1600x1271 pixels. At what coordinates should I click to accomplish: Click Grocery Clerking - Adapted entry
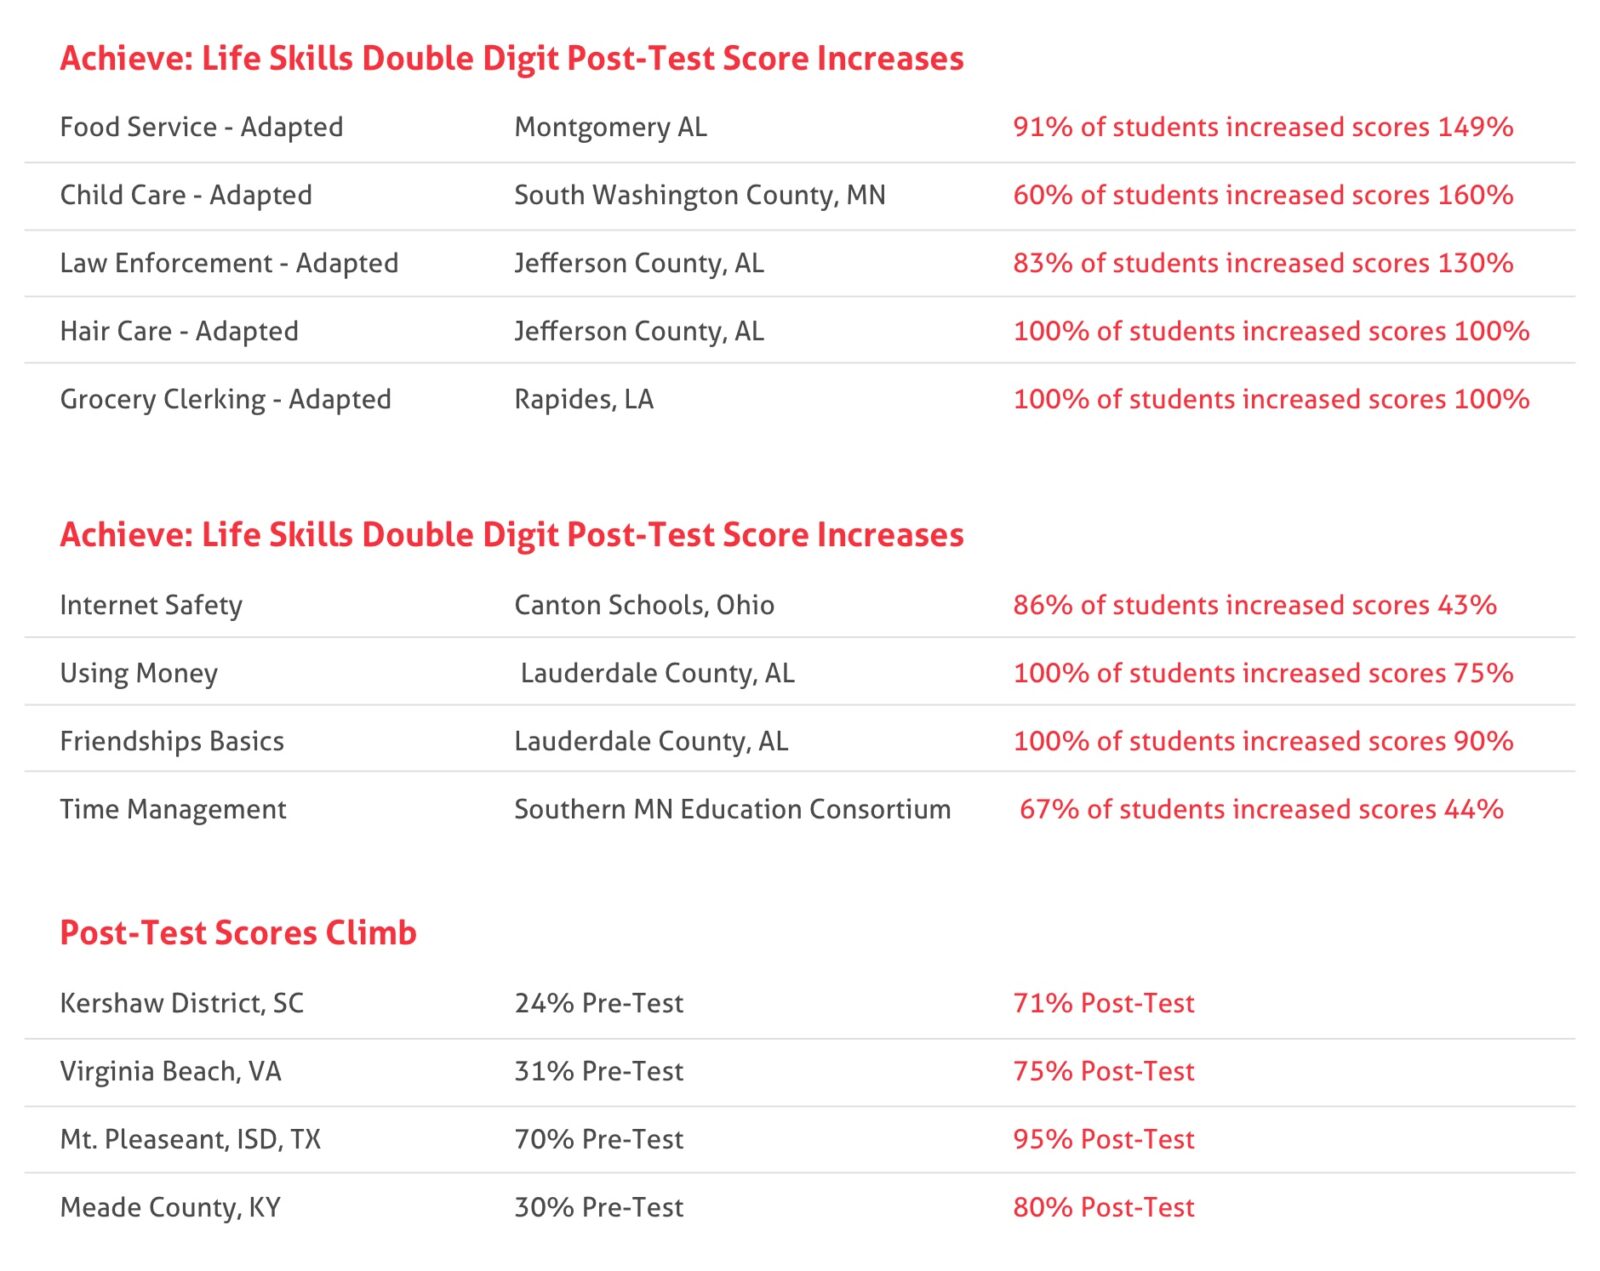[x=226, y=399]
